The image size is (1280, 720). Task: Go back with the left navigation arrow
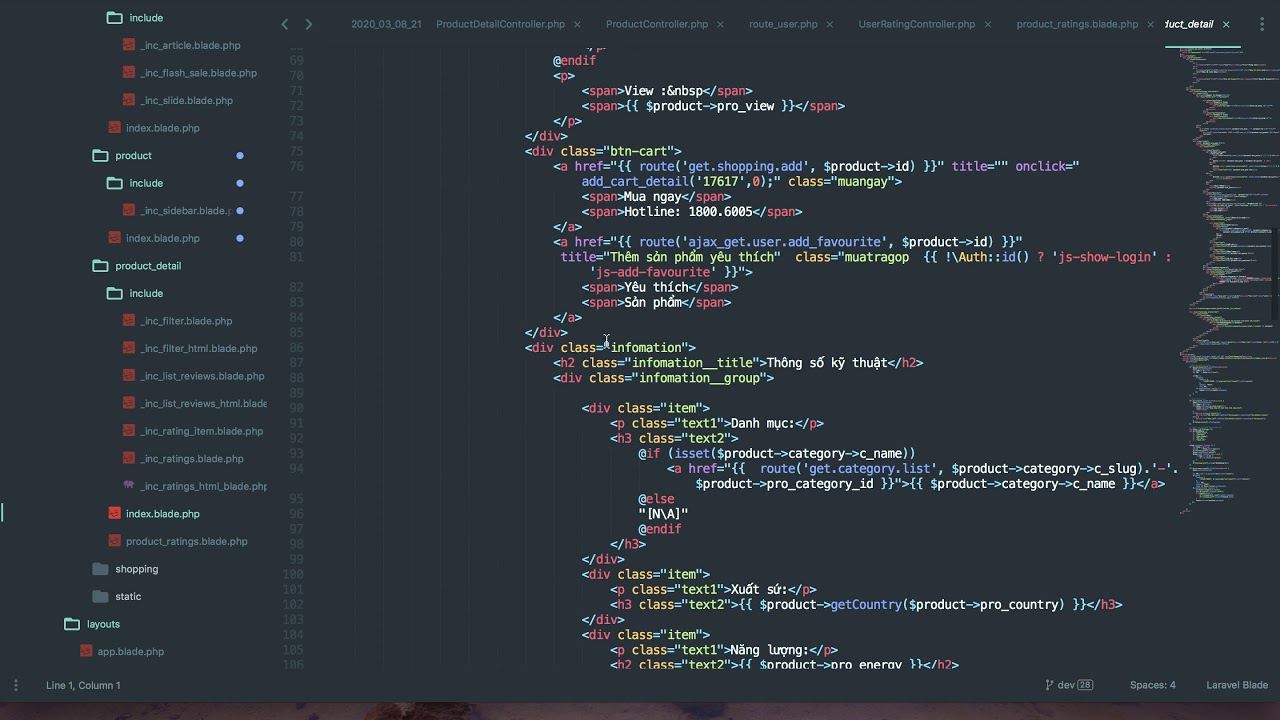285,24
